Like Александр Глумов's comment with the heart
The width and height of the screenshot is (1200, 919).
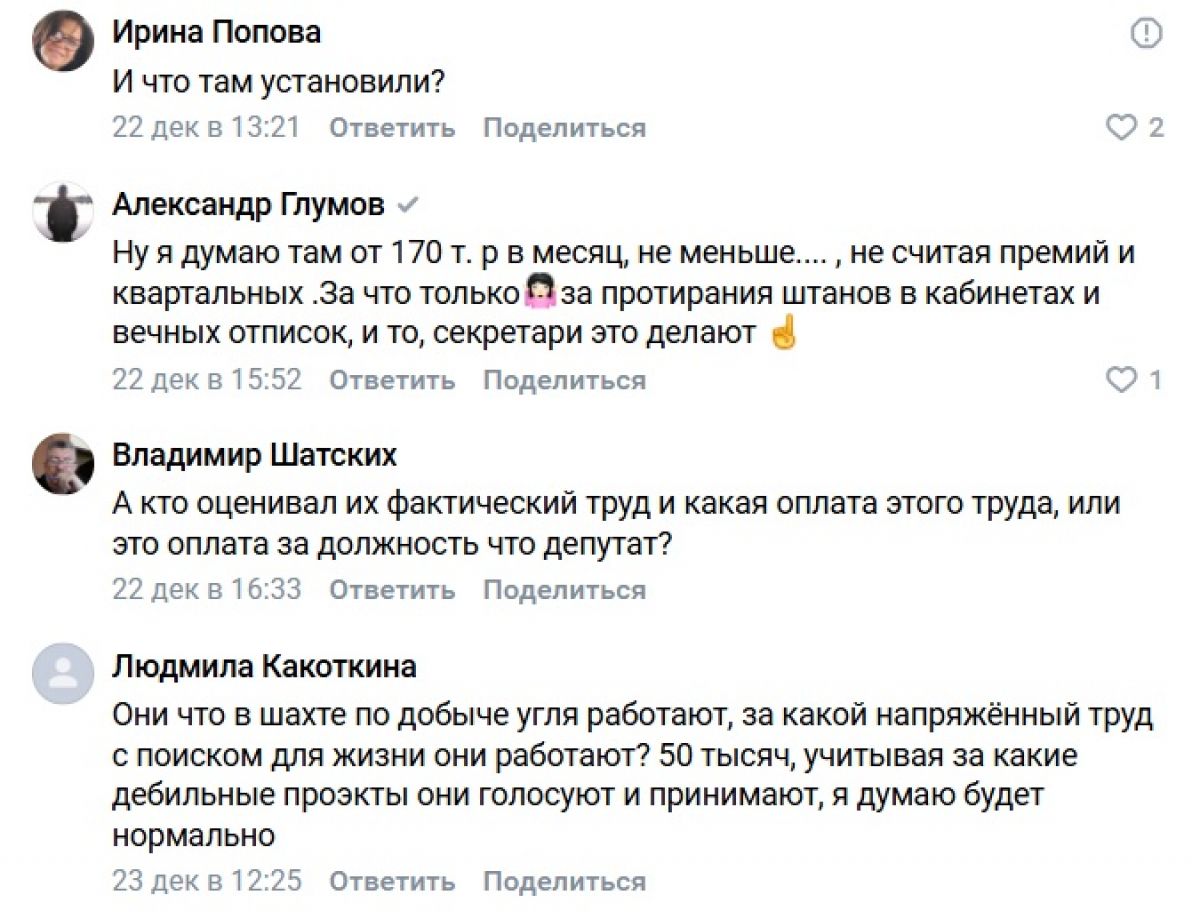click(1122, 380)
